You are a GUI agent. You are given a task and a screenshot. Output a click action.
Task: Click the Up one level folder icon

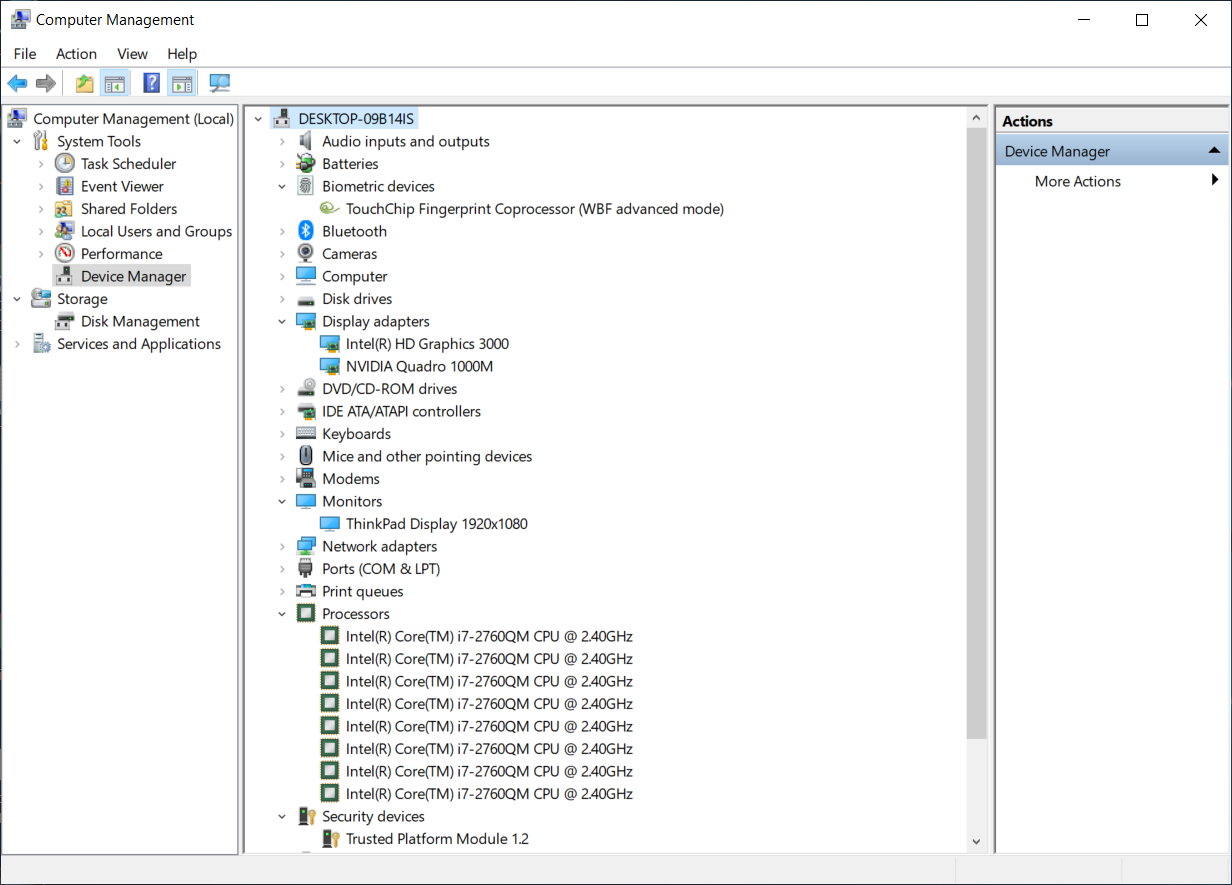pyautogui.click(x=85, y=84)
